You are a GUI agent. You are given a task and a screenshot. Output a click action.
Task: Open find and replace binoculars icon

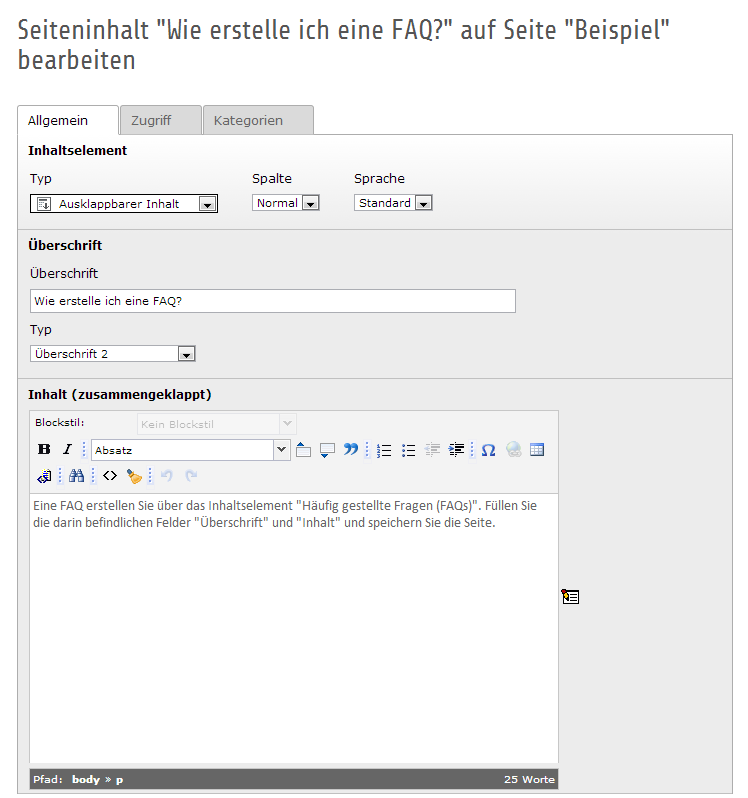point(76,476)
